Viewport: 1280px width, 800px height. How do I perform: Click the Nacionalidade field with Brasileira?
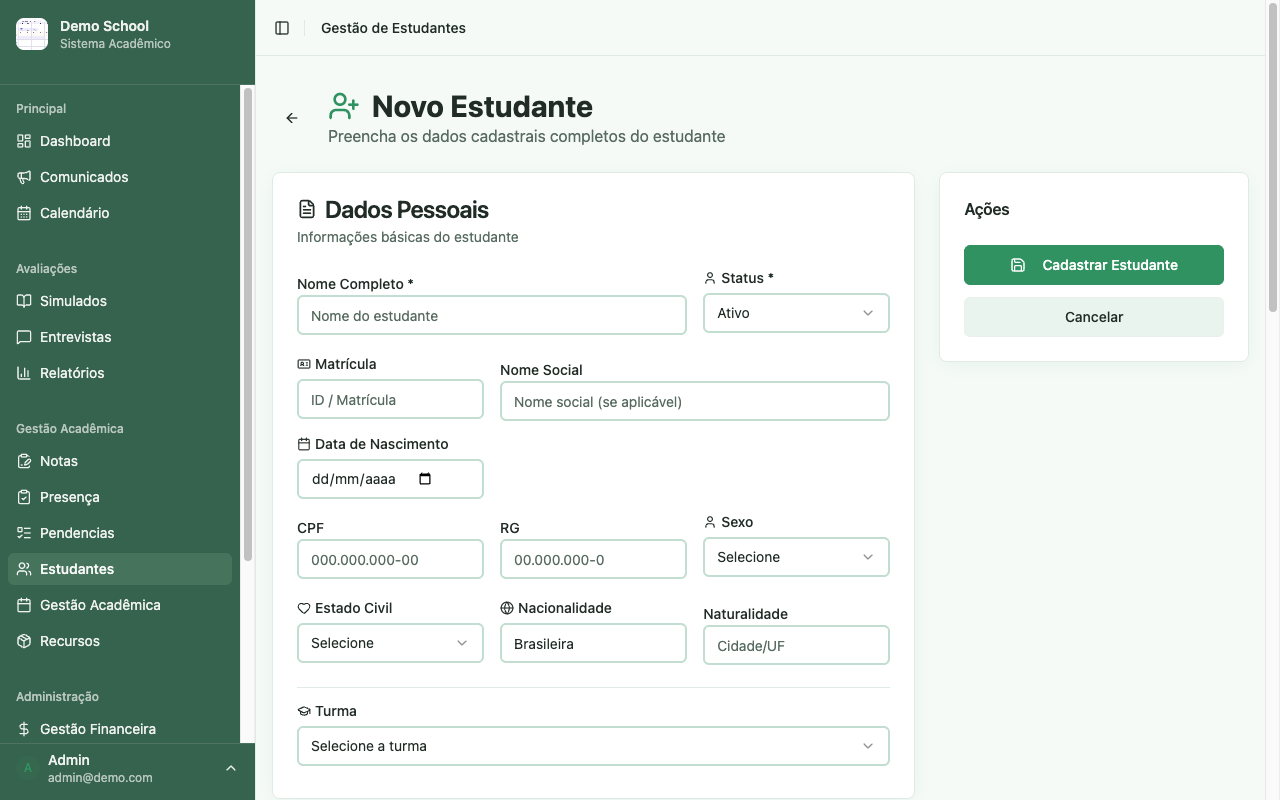click(593, 643)
